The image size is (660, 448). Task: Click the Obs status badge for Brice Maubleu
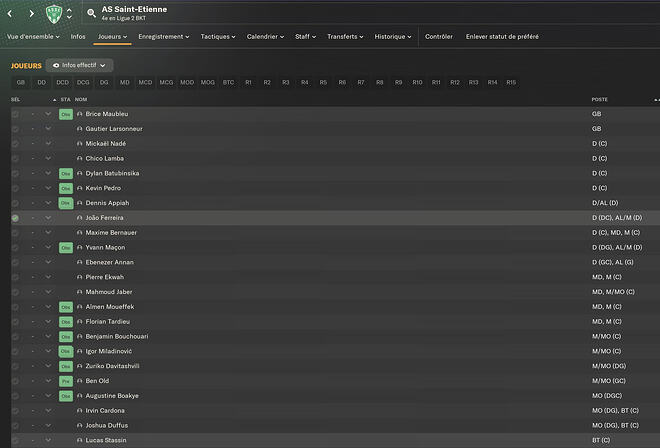click(x=66, y=114)
